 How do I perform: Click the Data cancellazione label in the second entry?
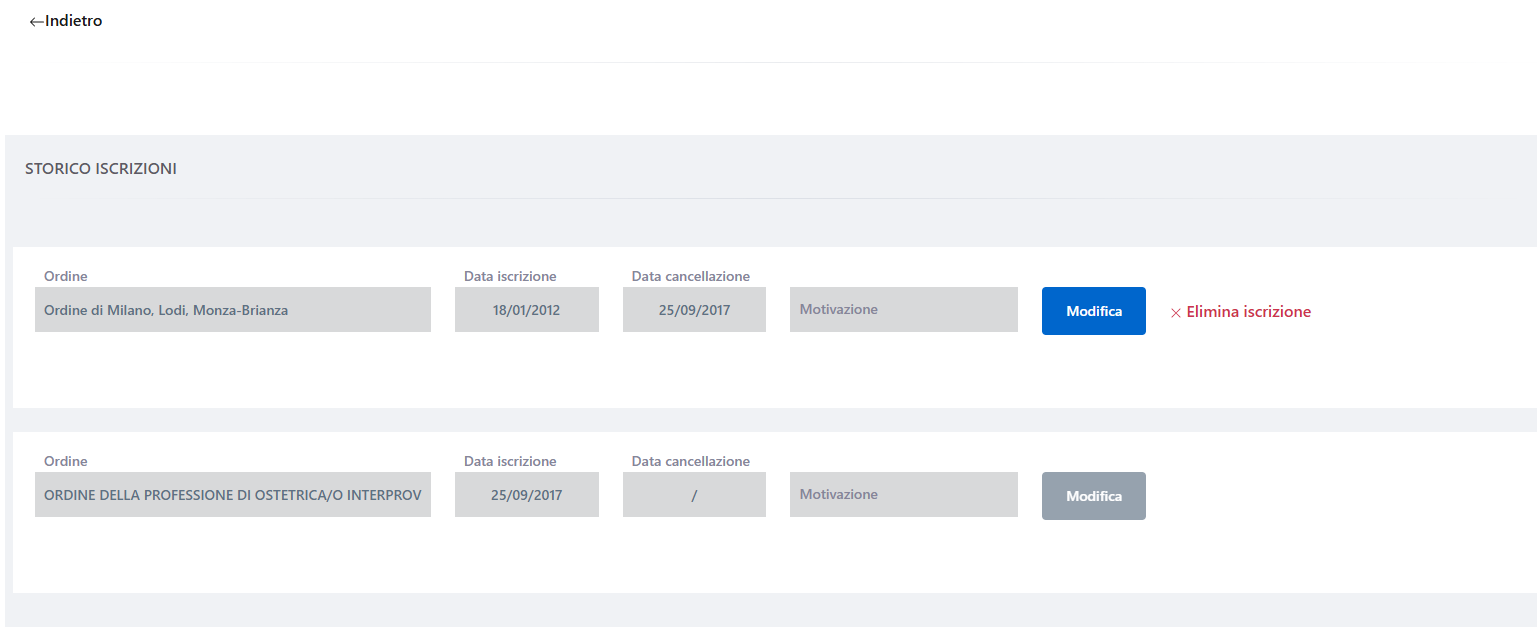690,461
